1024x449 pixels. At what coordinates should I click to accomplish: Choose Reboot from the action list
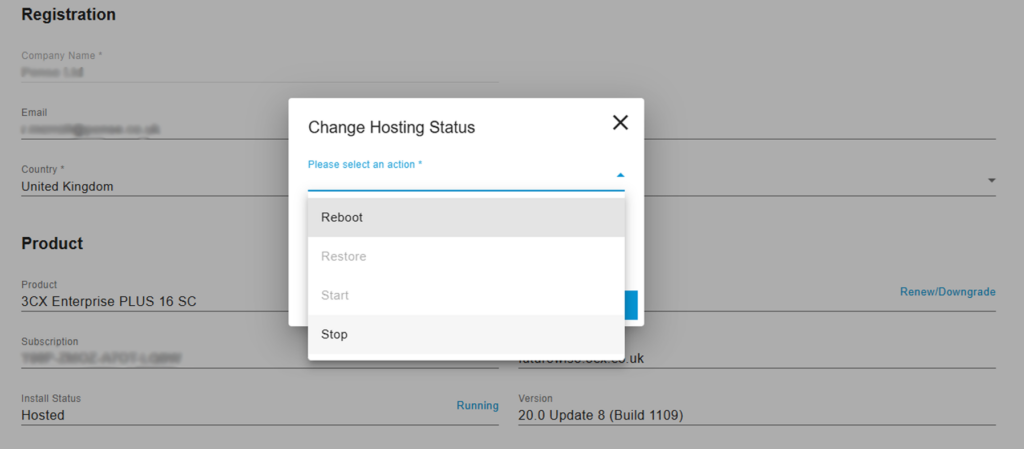(466, 217)
